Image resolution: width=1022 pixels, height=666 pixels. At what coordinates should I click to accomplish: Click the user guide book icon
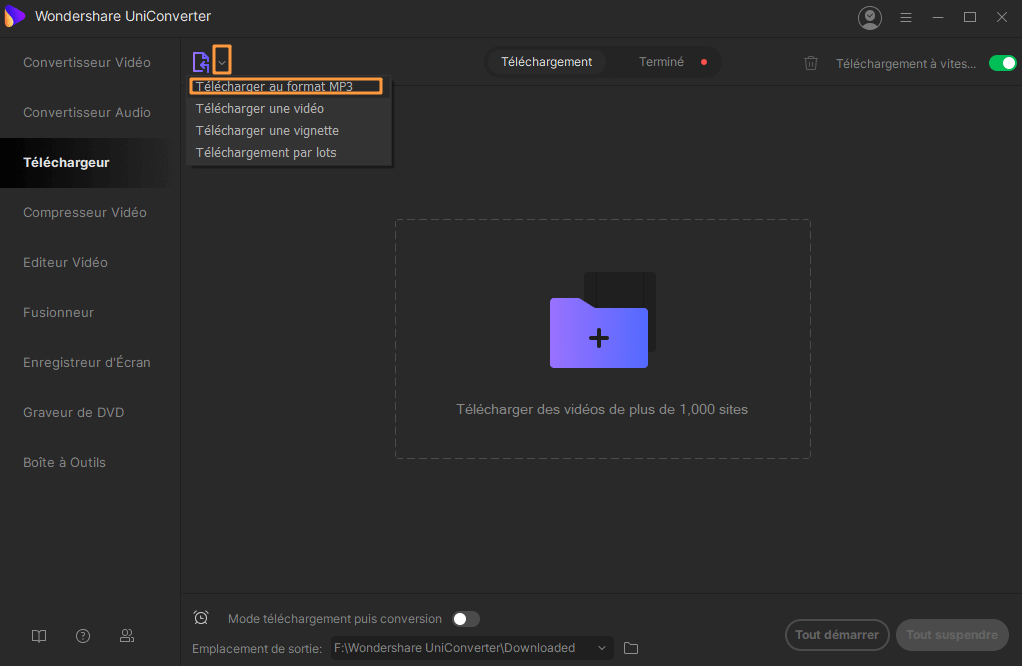[x=39, y=636]
